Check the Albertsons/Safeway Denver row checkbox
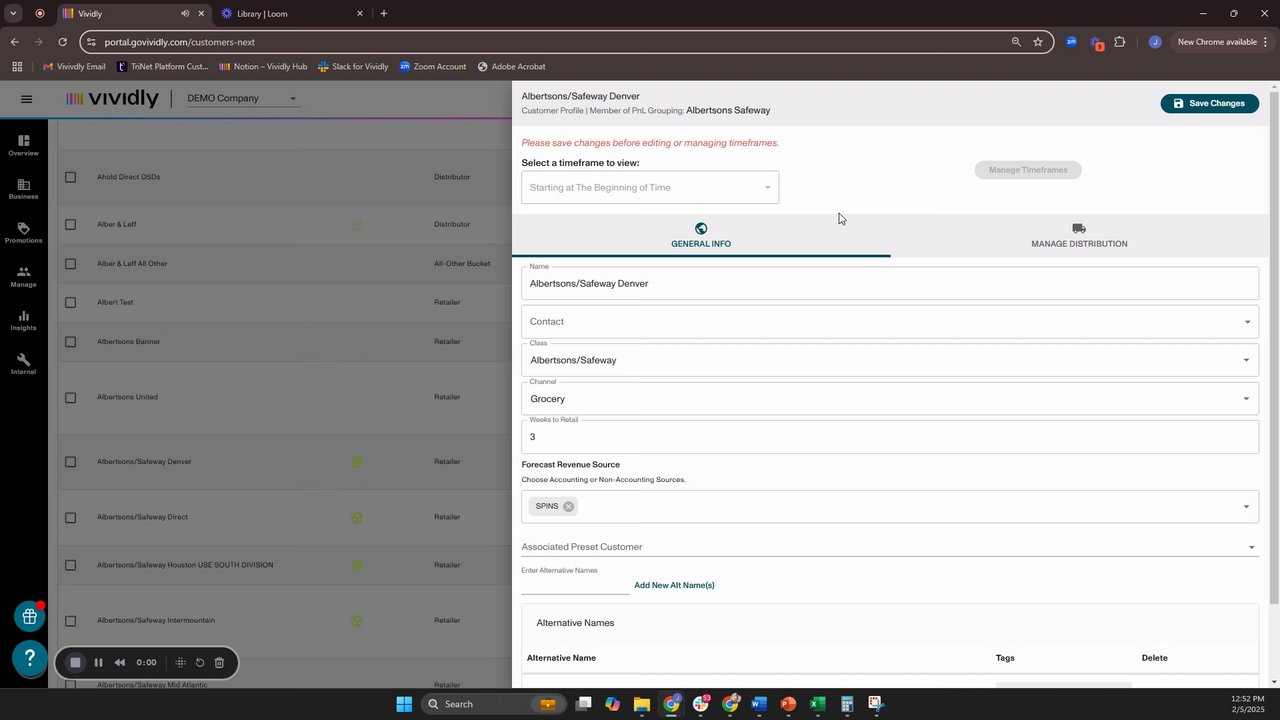Screen dimensions: 1280x720 (70, 462)
